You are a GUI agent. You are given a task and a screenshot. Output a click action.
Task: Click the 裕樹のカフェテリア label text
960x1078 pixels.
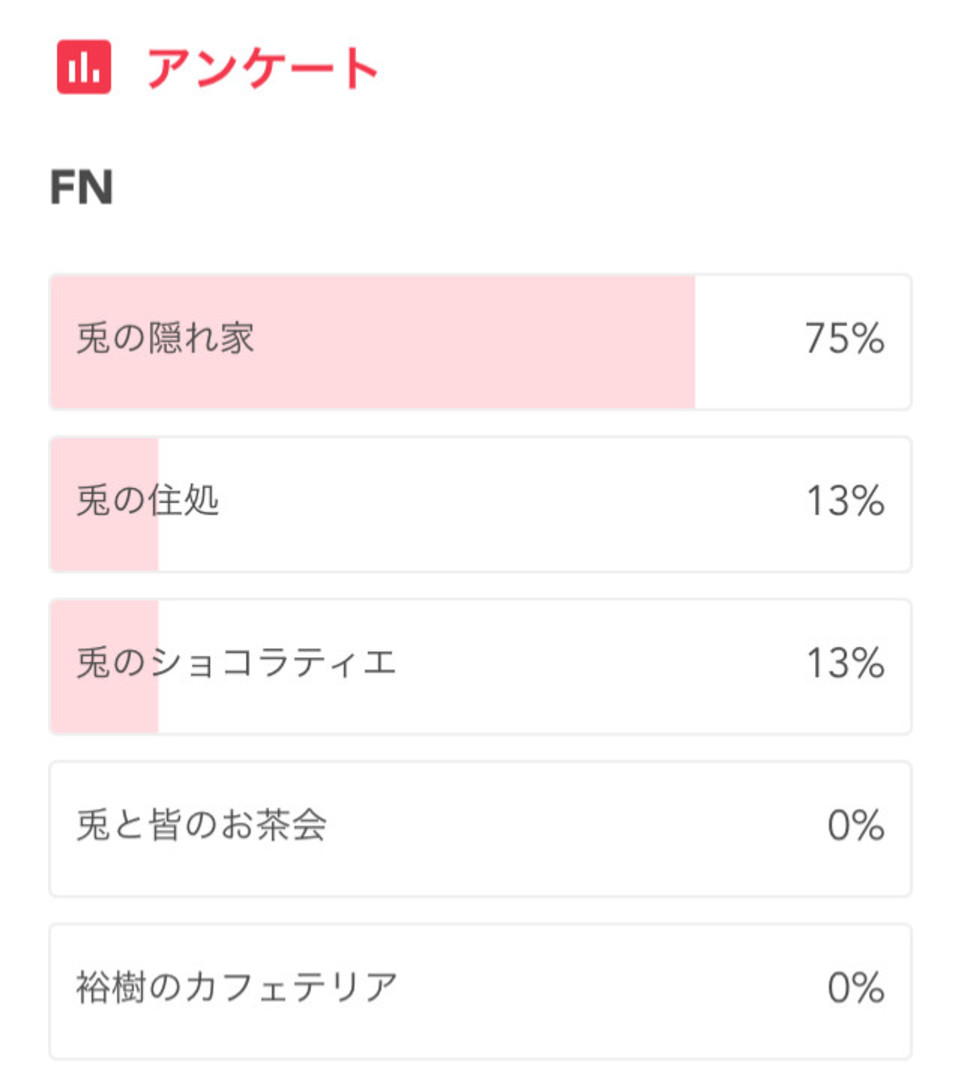click(x=237, y=987)
